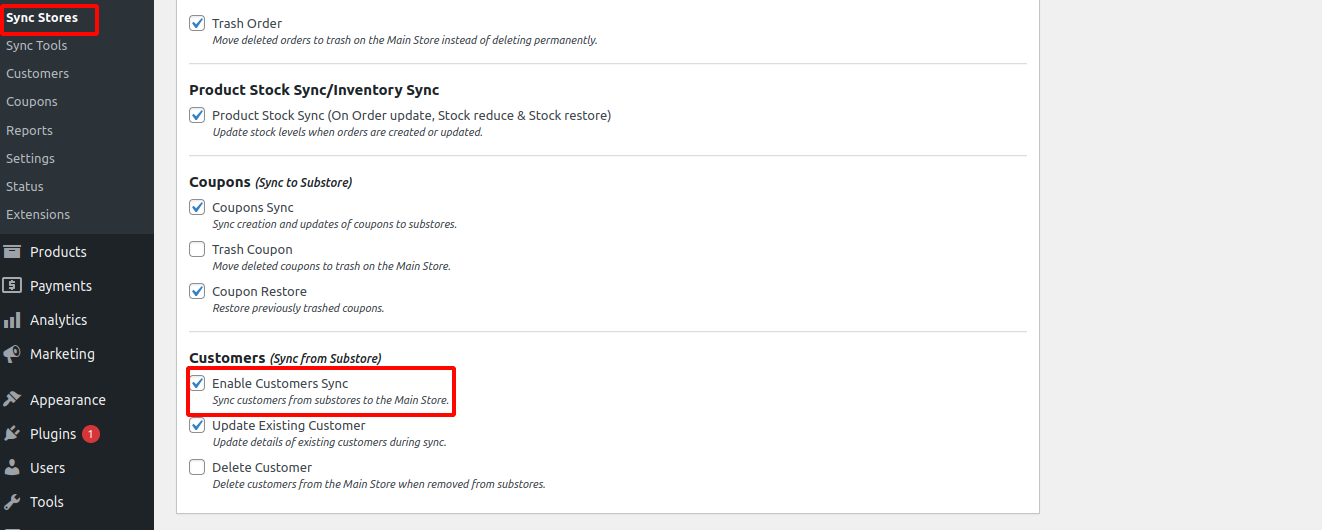Click the Plugins update count badge
Image resolution: width=1322 pixels, height=530 pixels.
[91, 434]
